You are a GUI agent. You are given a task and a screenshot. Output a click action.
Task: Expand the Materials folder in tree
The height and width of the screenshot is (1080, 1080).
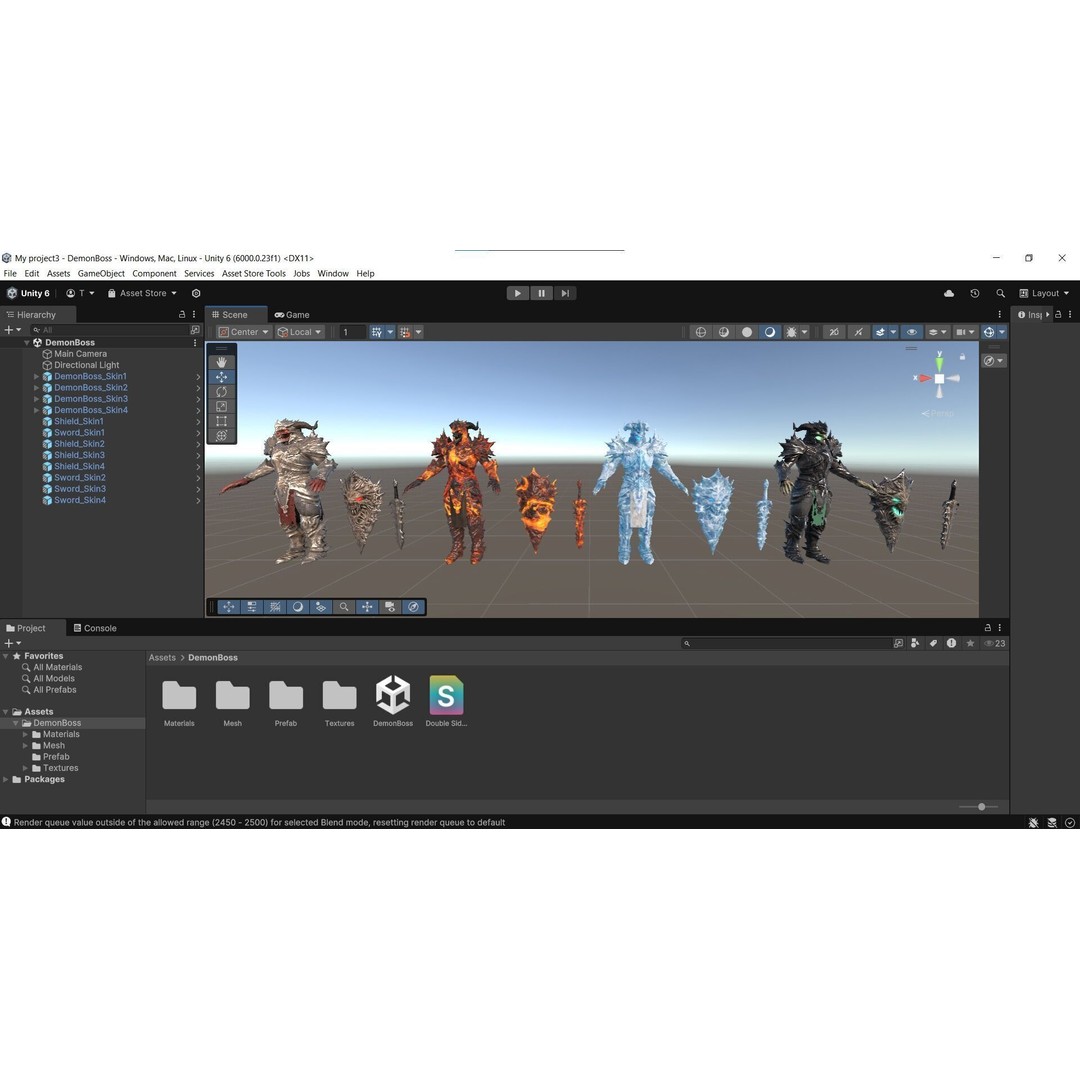point(25,734)
